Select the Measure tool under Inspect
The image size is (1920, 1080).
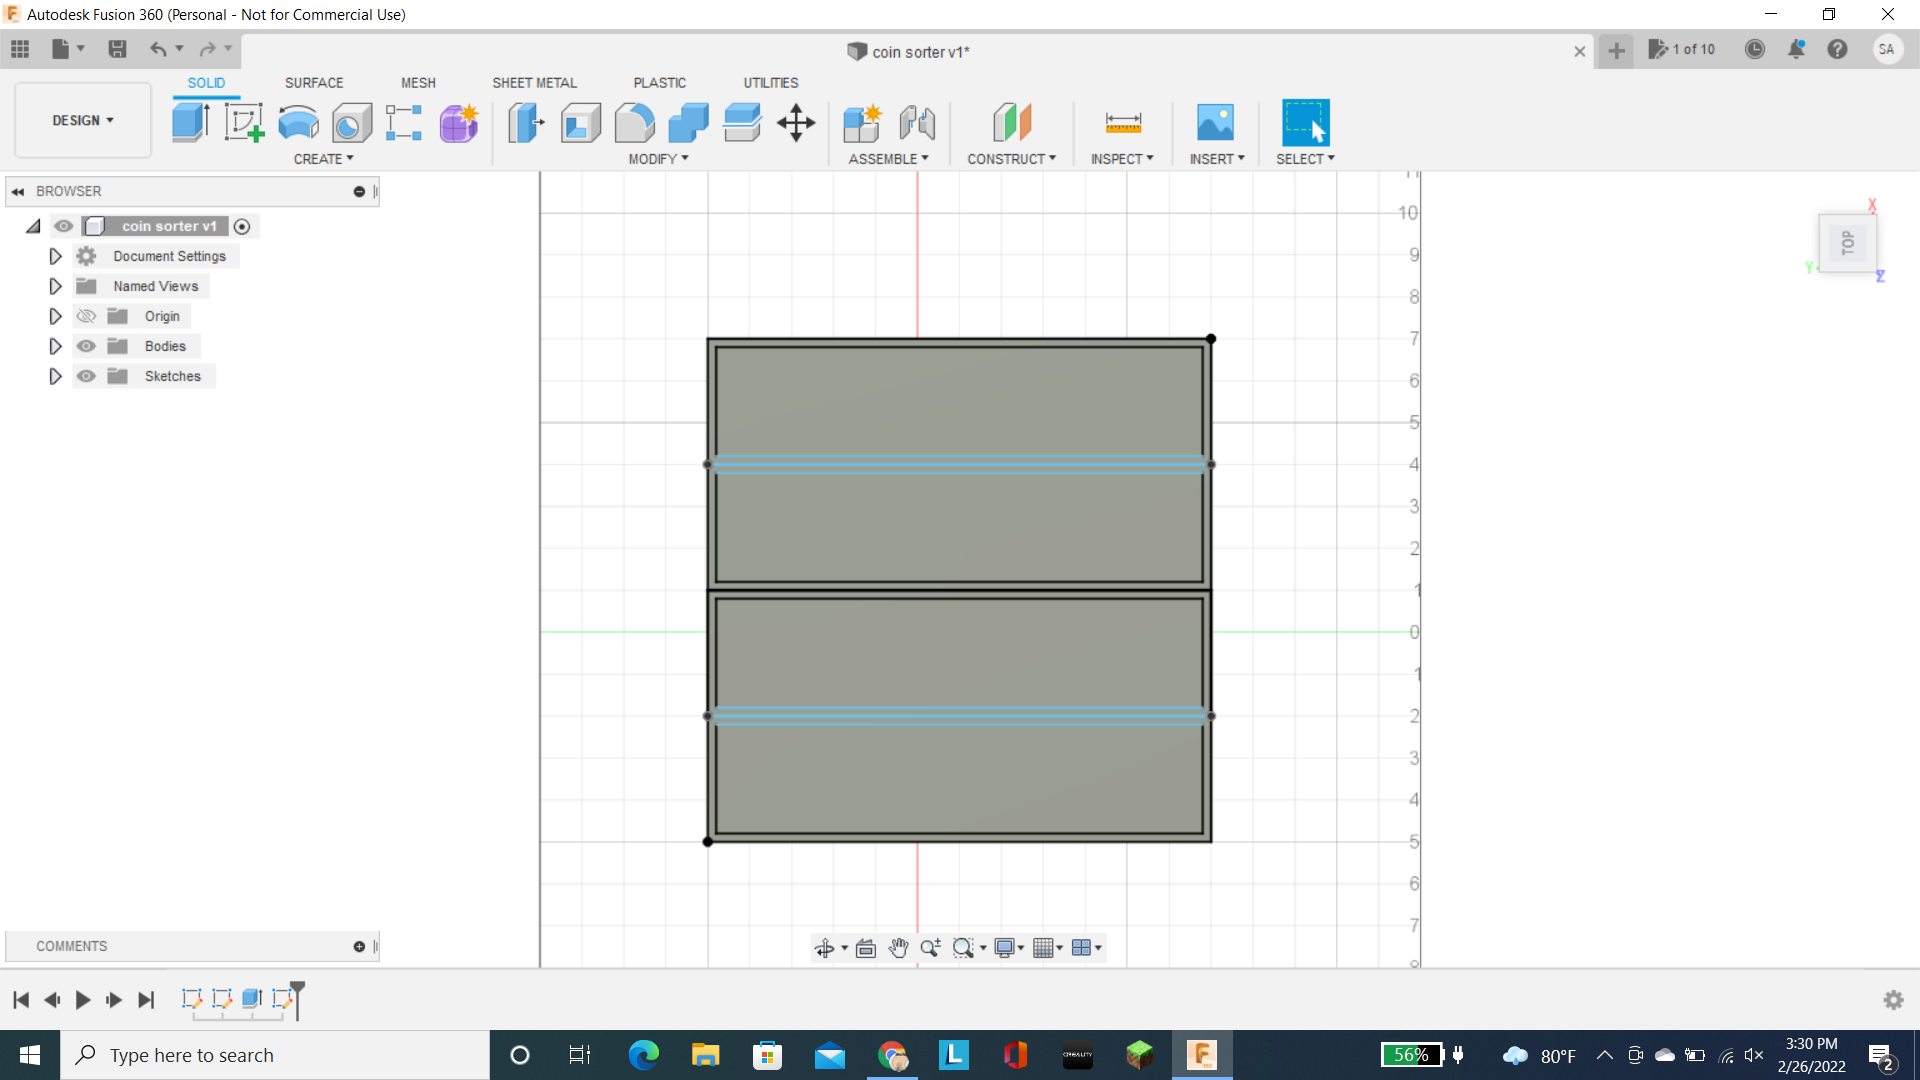click(1122, 122)
